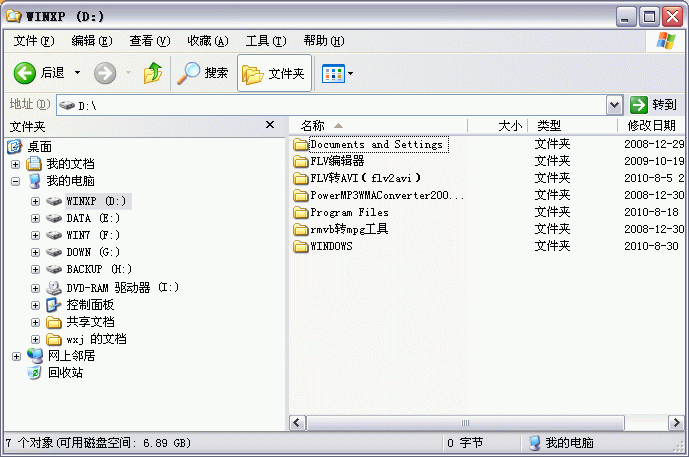Sort by the 修改日期 column header
The image size is (689, 457).
(x=652, y=126)
